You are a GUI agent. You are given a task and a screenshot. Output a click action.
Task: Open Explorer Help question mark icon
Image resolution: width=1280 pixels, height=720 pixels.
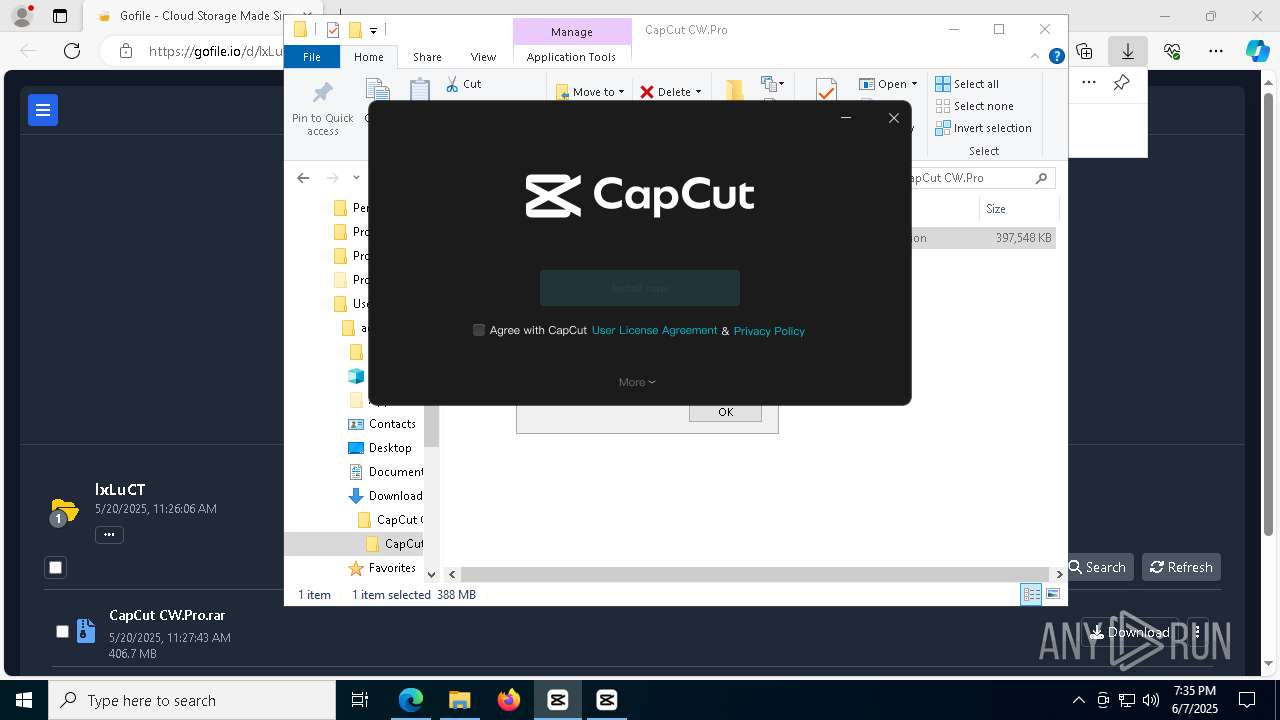[x=1056, y=57]
